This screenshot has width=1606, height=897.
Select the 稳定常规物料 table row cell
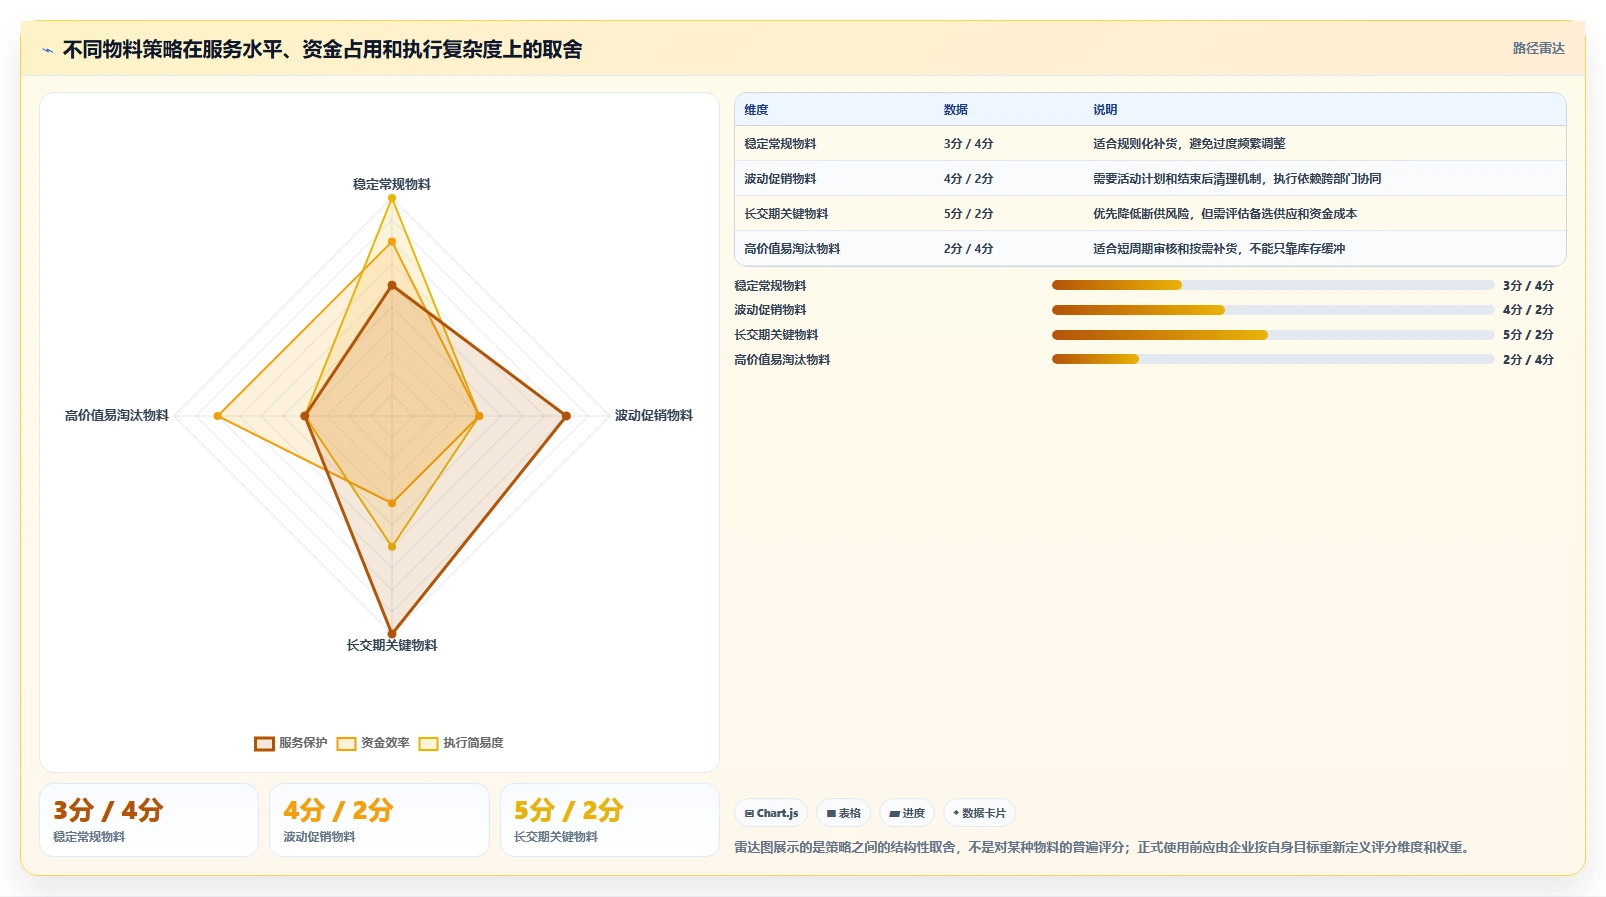coord(780,144)
